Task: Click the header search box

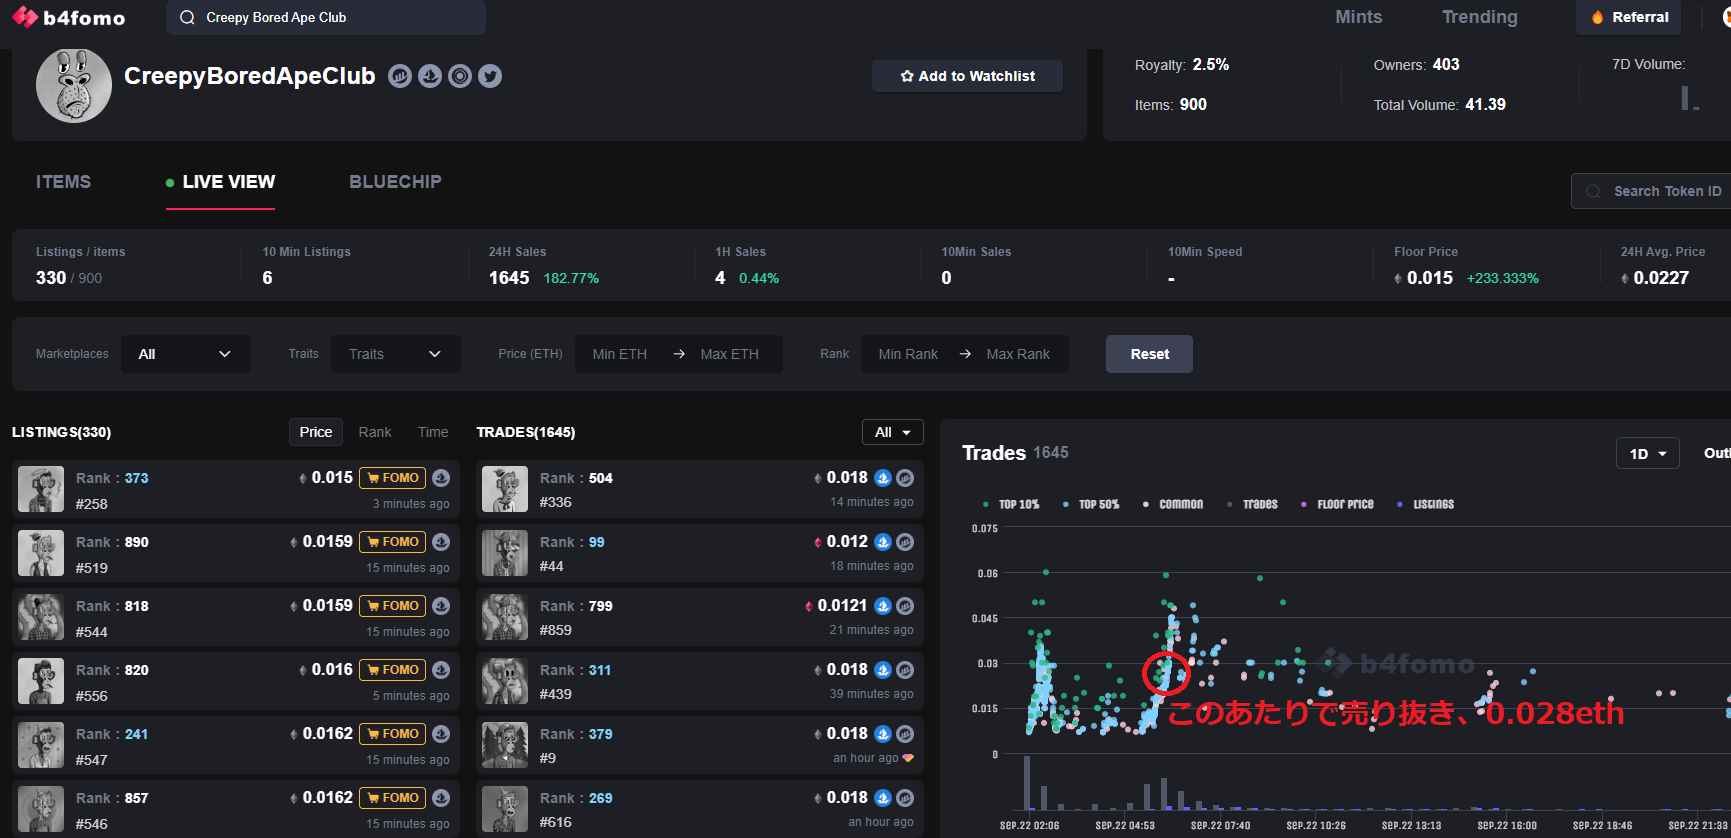Action: (x=326, y=17)
